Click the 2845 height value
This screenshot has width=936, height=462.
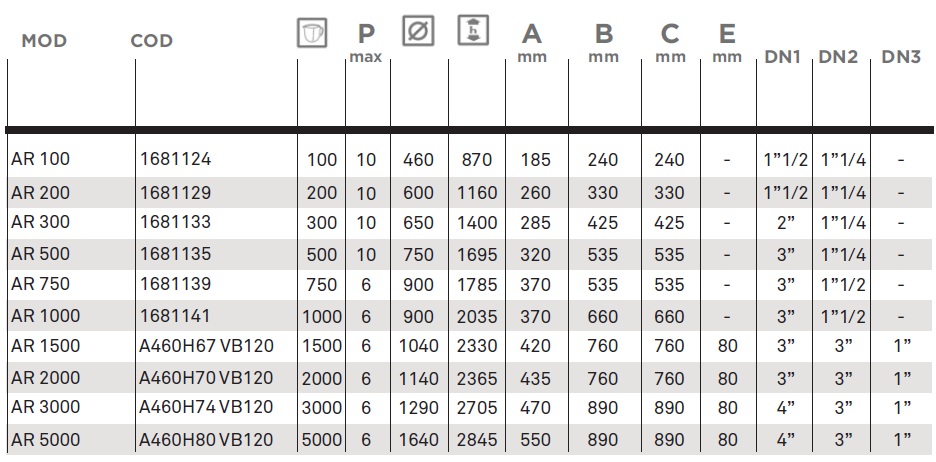click(477, 440)
